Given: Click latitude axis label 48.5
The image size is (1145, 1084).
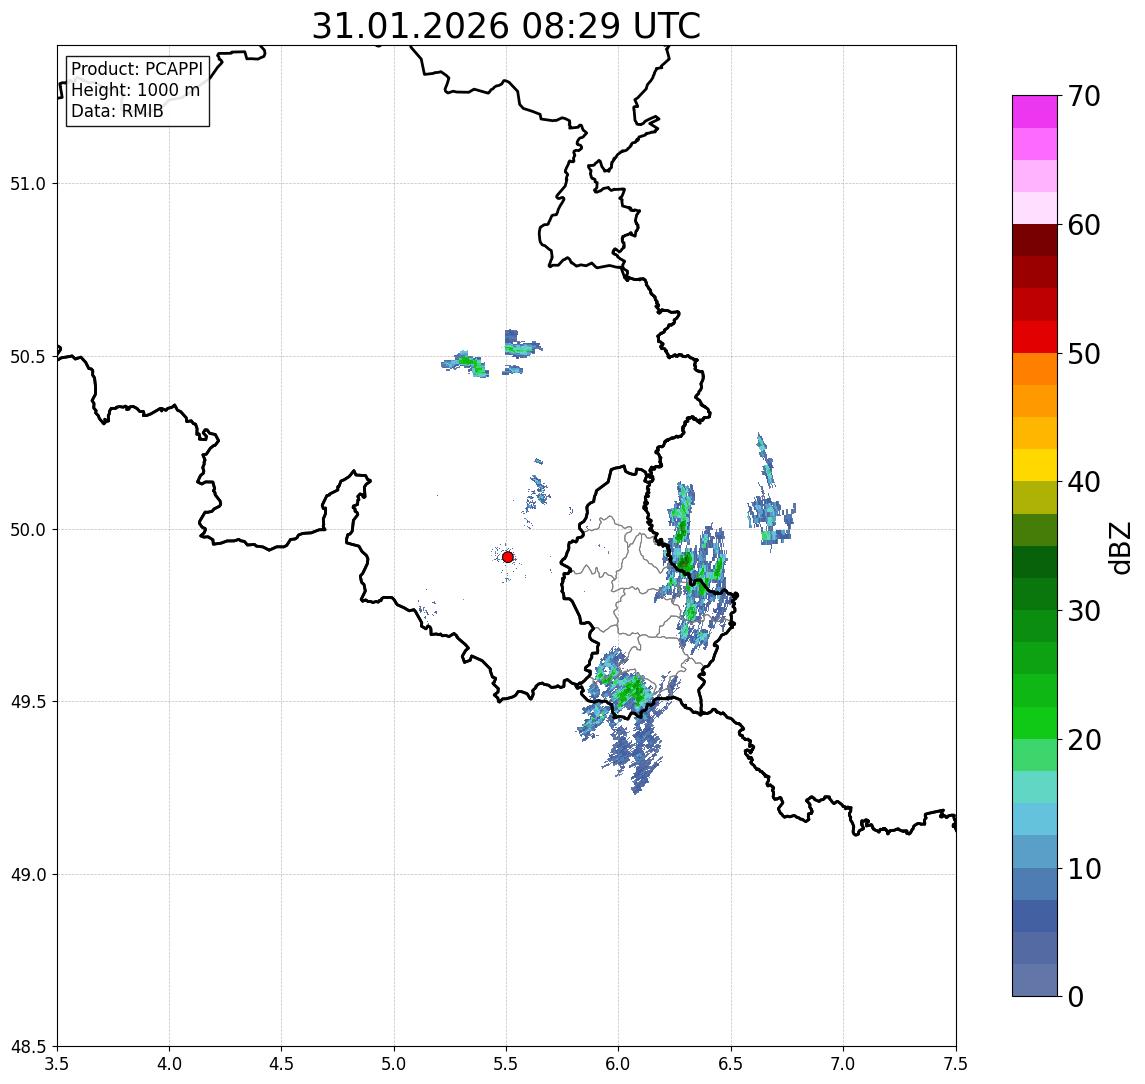Looking at the screenshot, I should [x=28, y=1047].
